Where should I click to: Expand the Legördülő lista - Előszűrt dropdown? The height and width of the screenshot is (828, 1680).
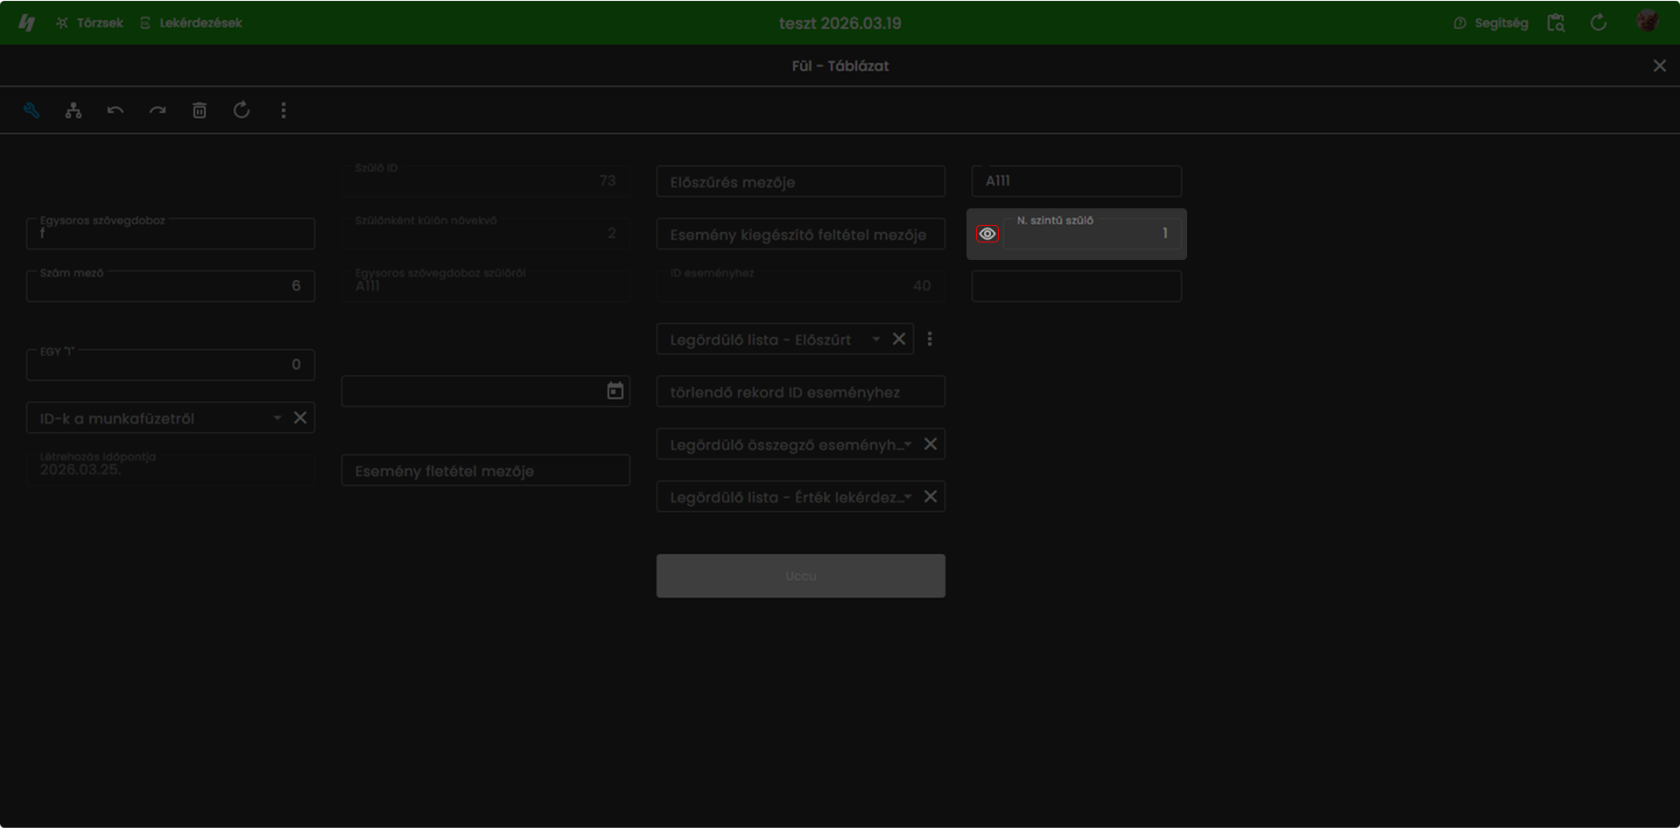876,339
